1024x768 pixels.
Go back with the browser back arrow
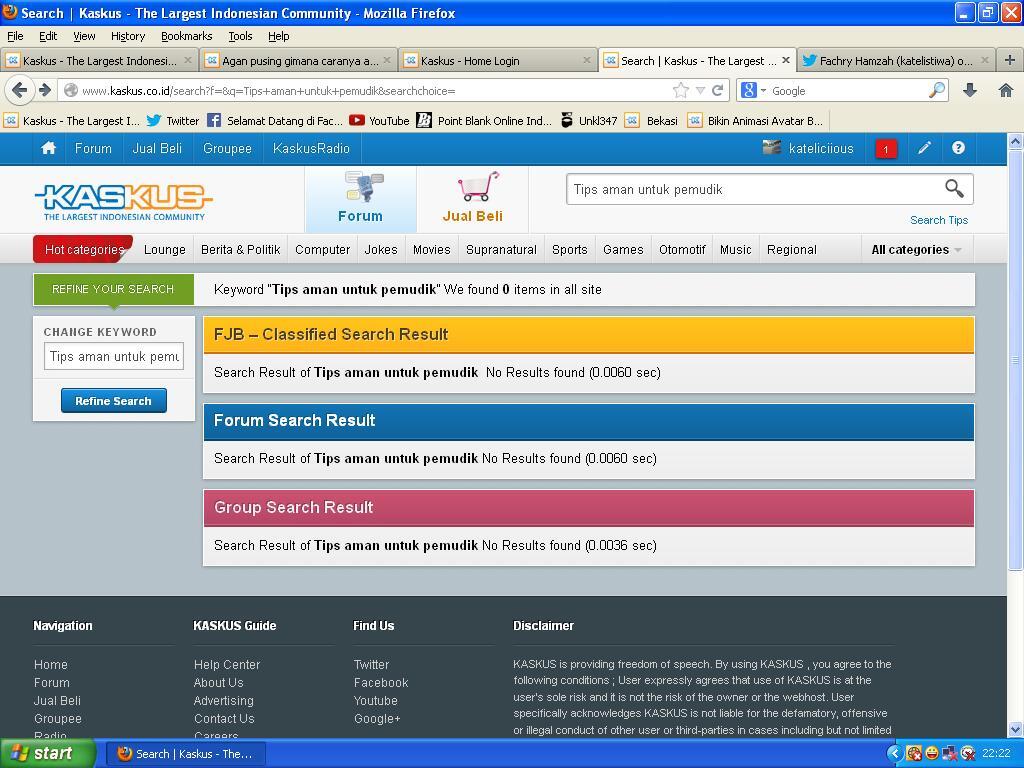[x=20, y=90]
